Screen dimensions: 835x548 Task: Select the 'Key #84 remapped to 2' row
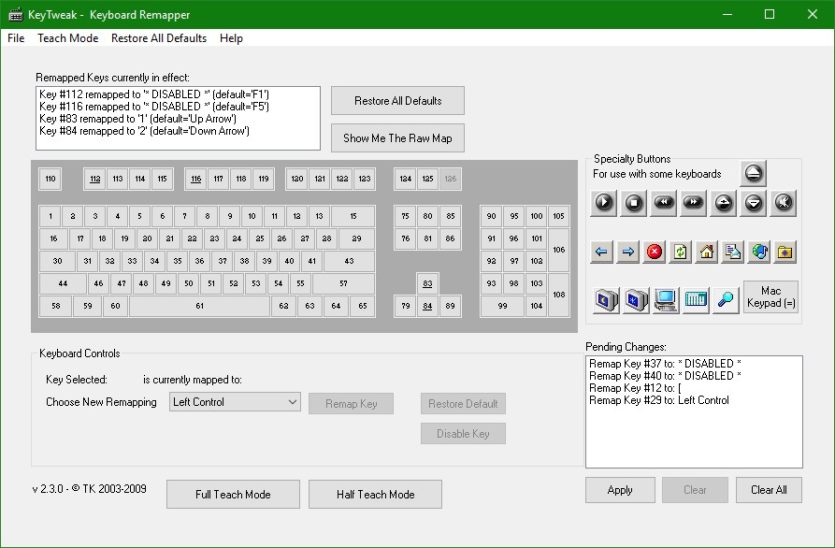pyautogui.click(x=178, y=131)
